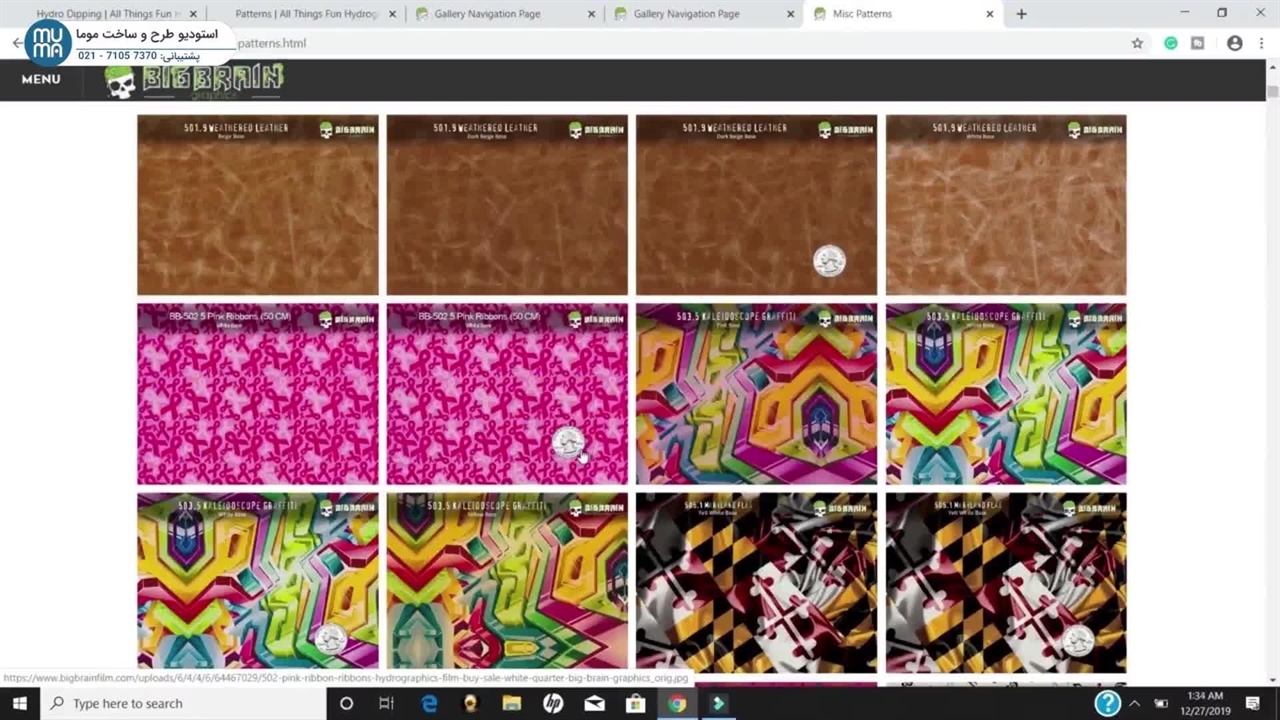1280x720 pixels.
Task: Open the Mail app from the taskbar
Action: [x=594, y=703]
